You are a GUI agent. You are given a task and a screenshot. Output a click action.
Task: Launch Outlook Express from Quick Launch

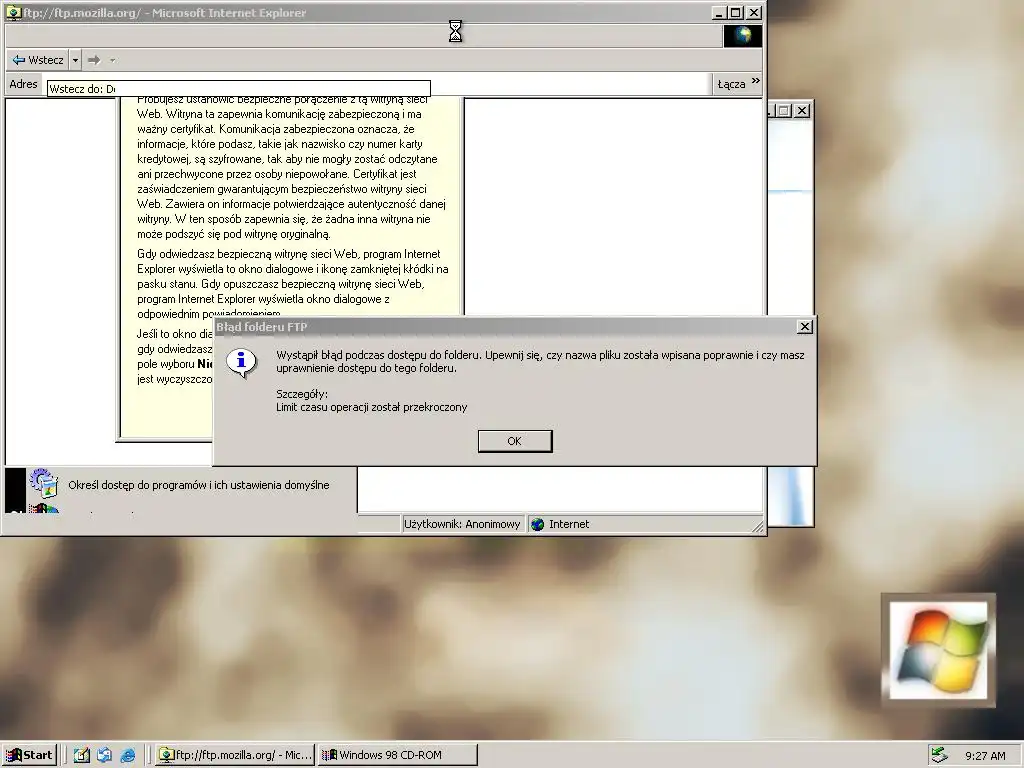tap(104, 755)
